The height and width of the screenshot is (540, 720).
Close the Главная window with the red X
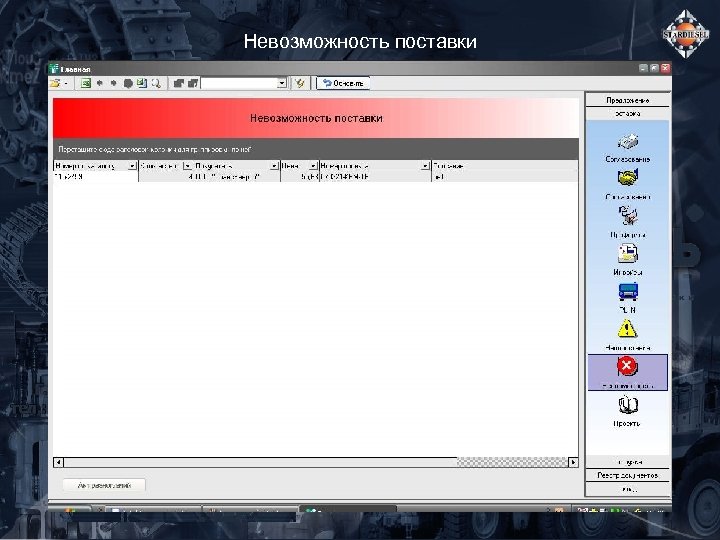coord(665,68)
